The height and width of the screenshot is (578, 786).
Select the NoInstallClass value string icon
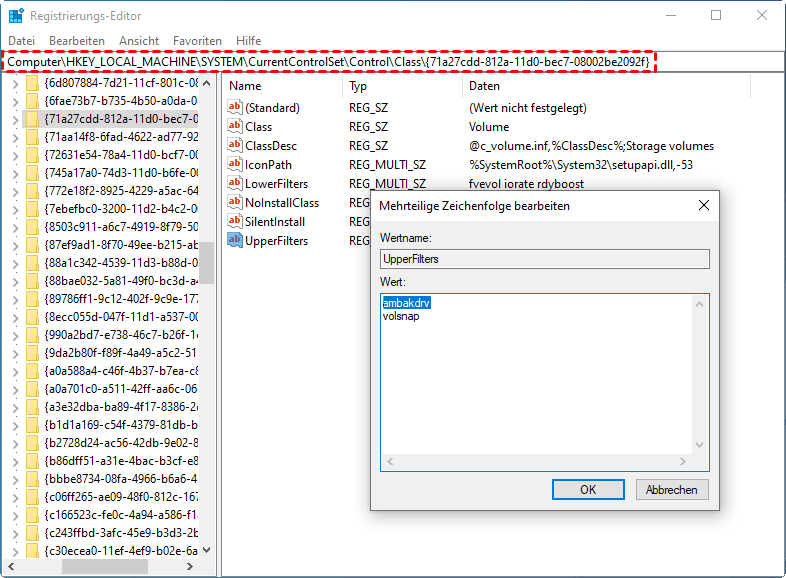tap(235, 203)
